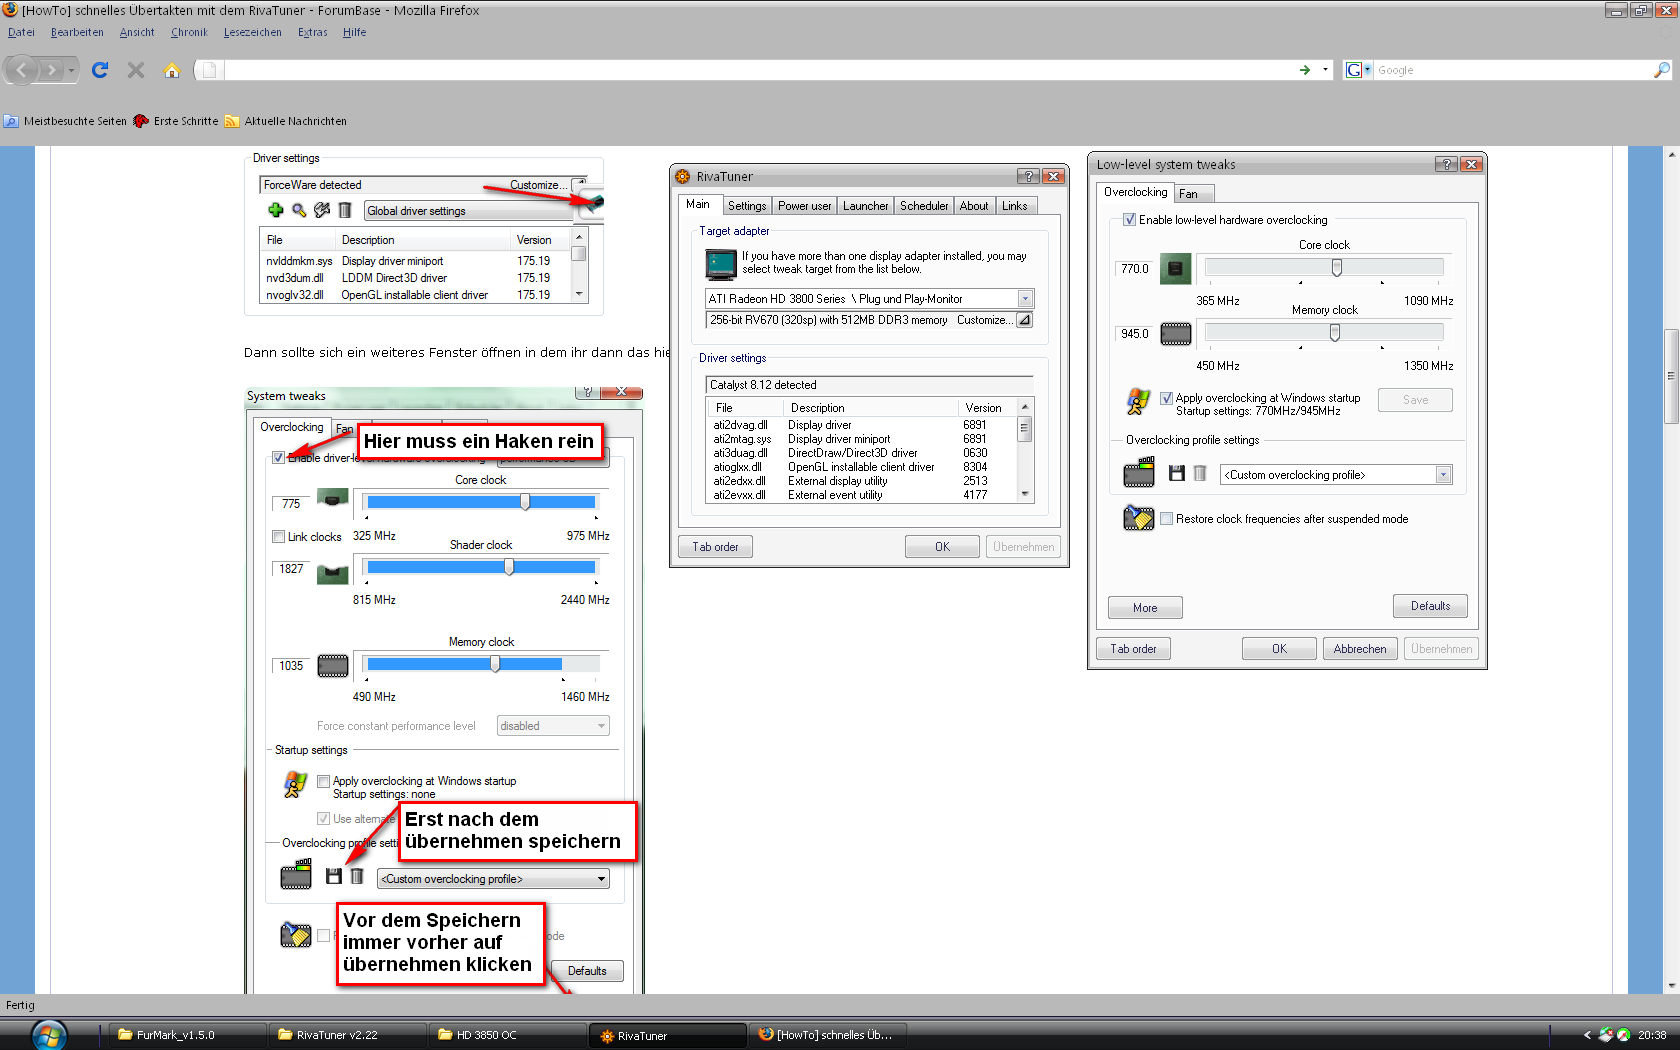Image resolution: width=1680 pixels, height=1050 pixels.
Task: Open the Custom overclocking profile dropdown in Low-level tweaks
Action: [1444, 475]
